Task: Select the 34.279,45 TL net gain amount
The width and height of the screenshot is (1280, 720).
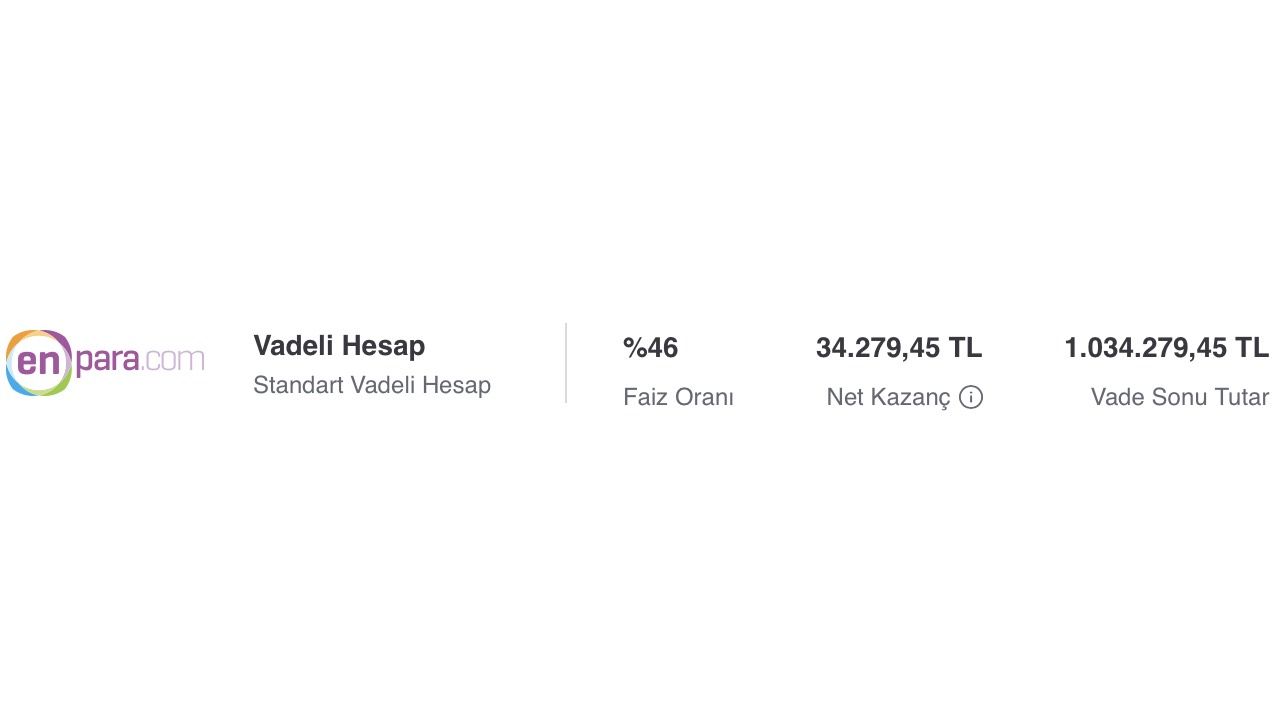Action: (x=898, y=348)
